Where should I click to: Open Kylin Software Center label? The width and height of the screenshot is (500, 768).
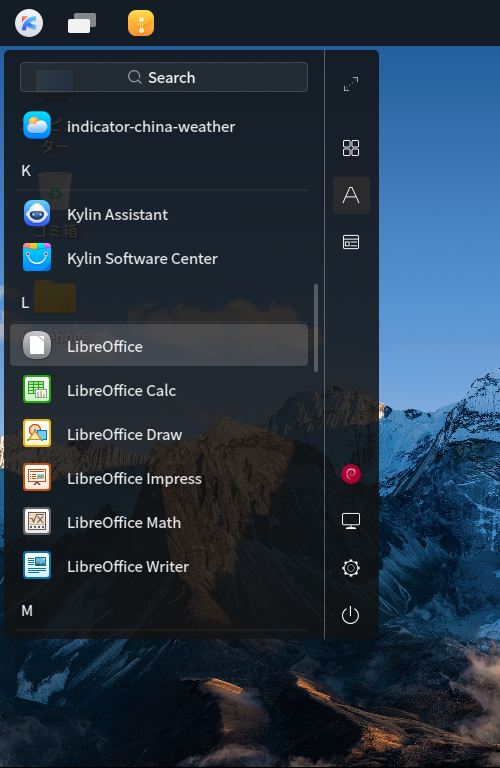tap(142, 259)
